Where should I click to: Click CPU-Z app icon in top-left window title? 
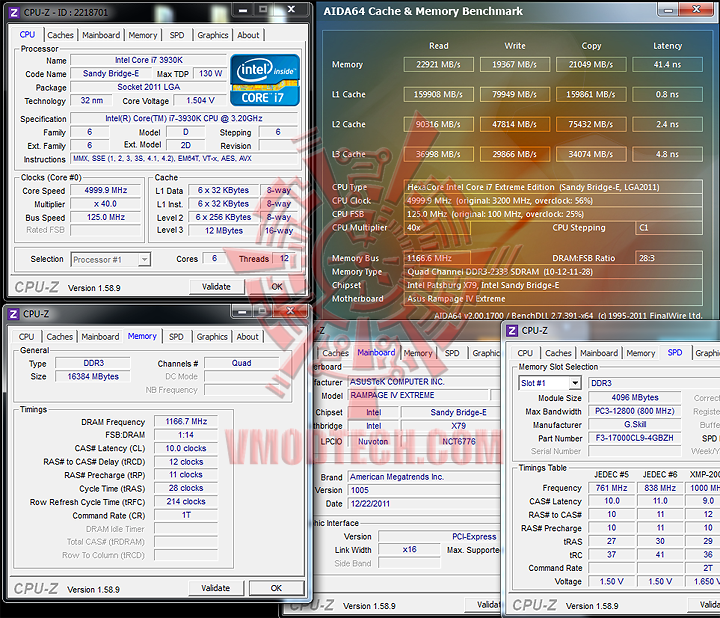click(14, 12)
